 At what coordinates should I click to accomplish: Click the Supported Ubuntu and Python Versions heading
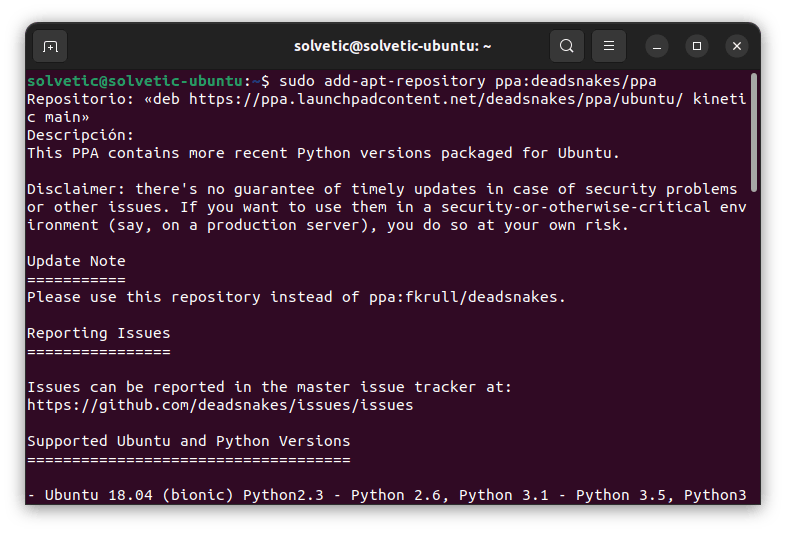click(188, 441)
